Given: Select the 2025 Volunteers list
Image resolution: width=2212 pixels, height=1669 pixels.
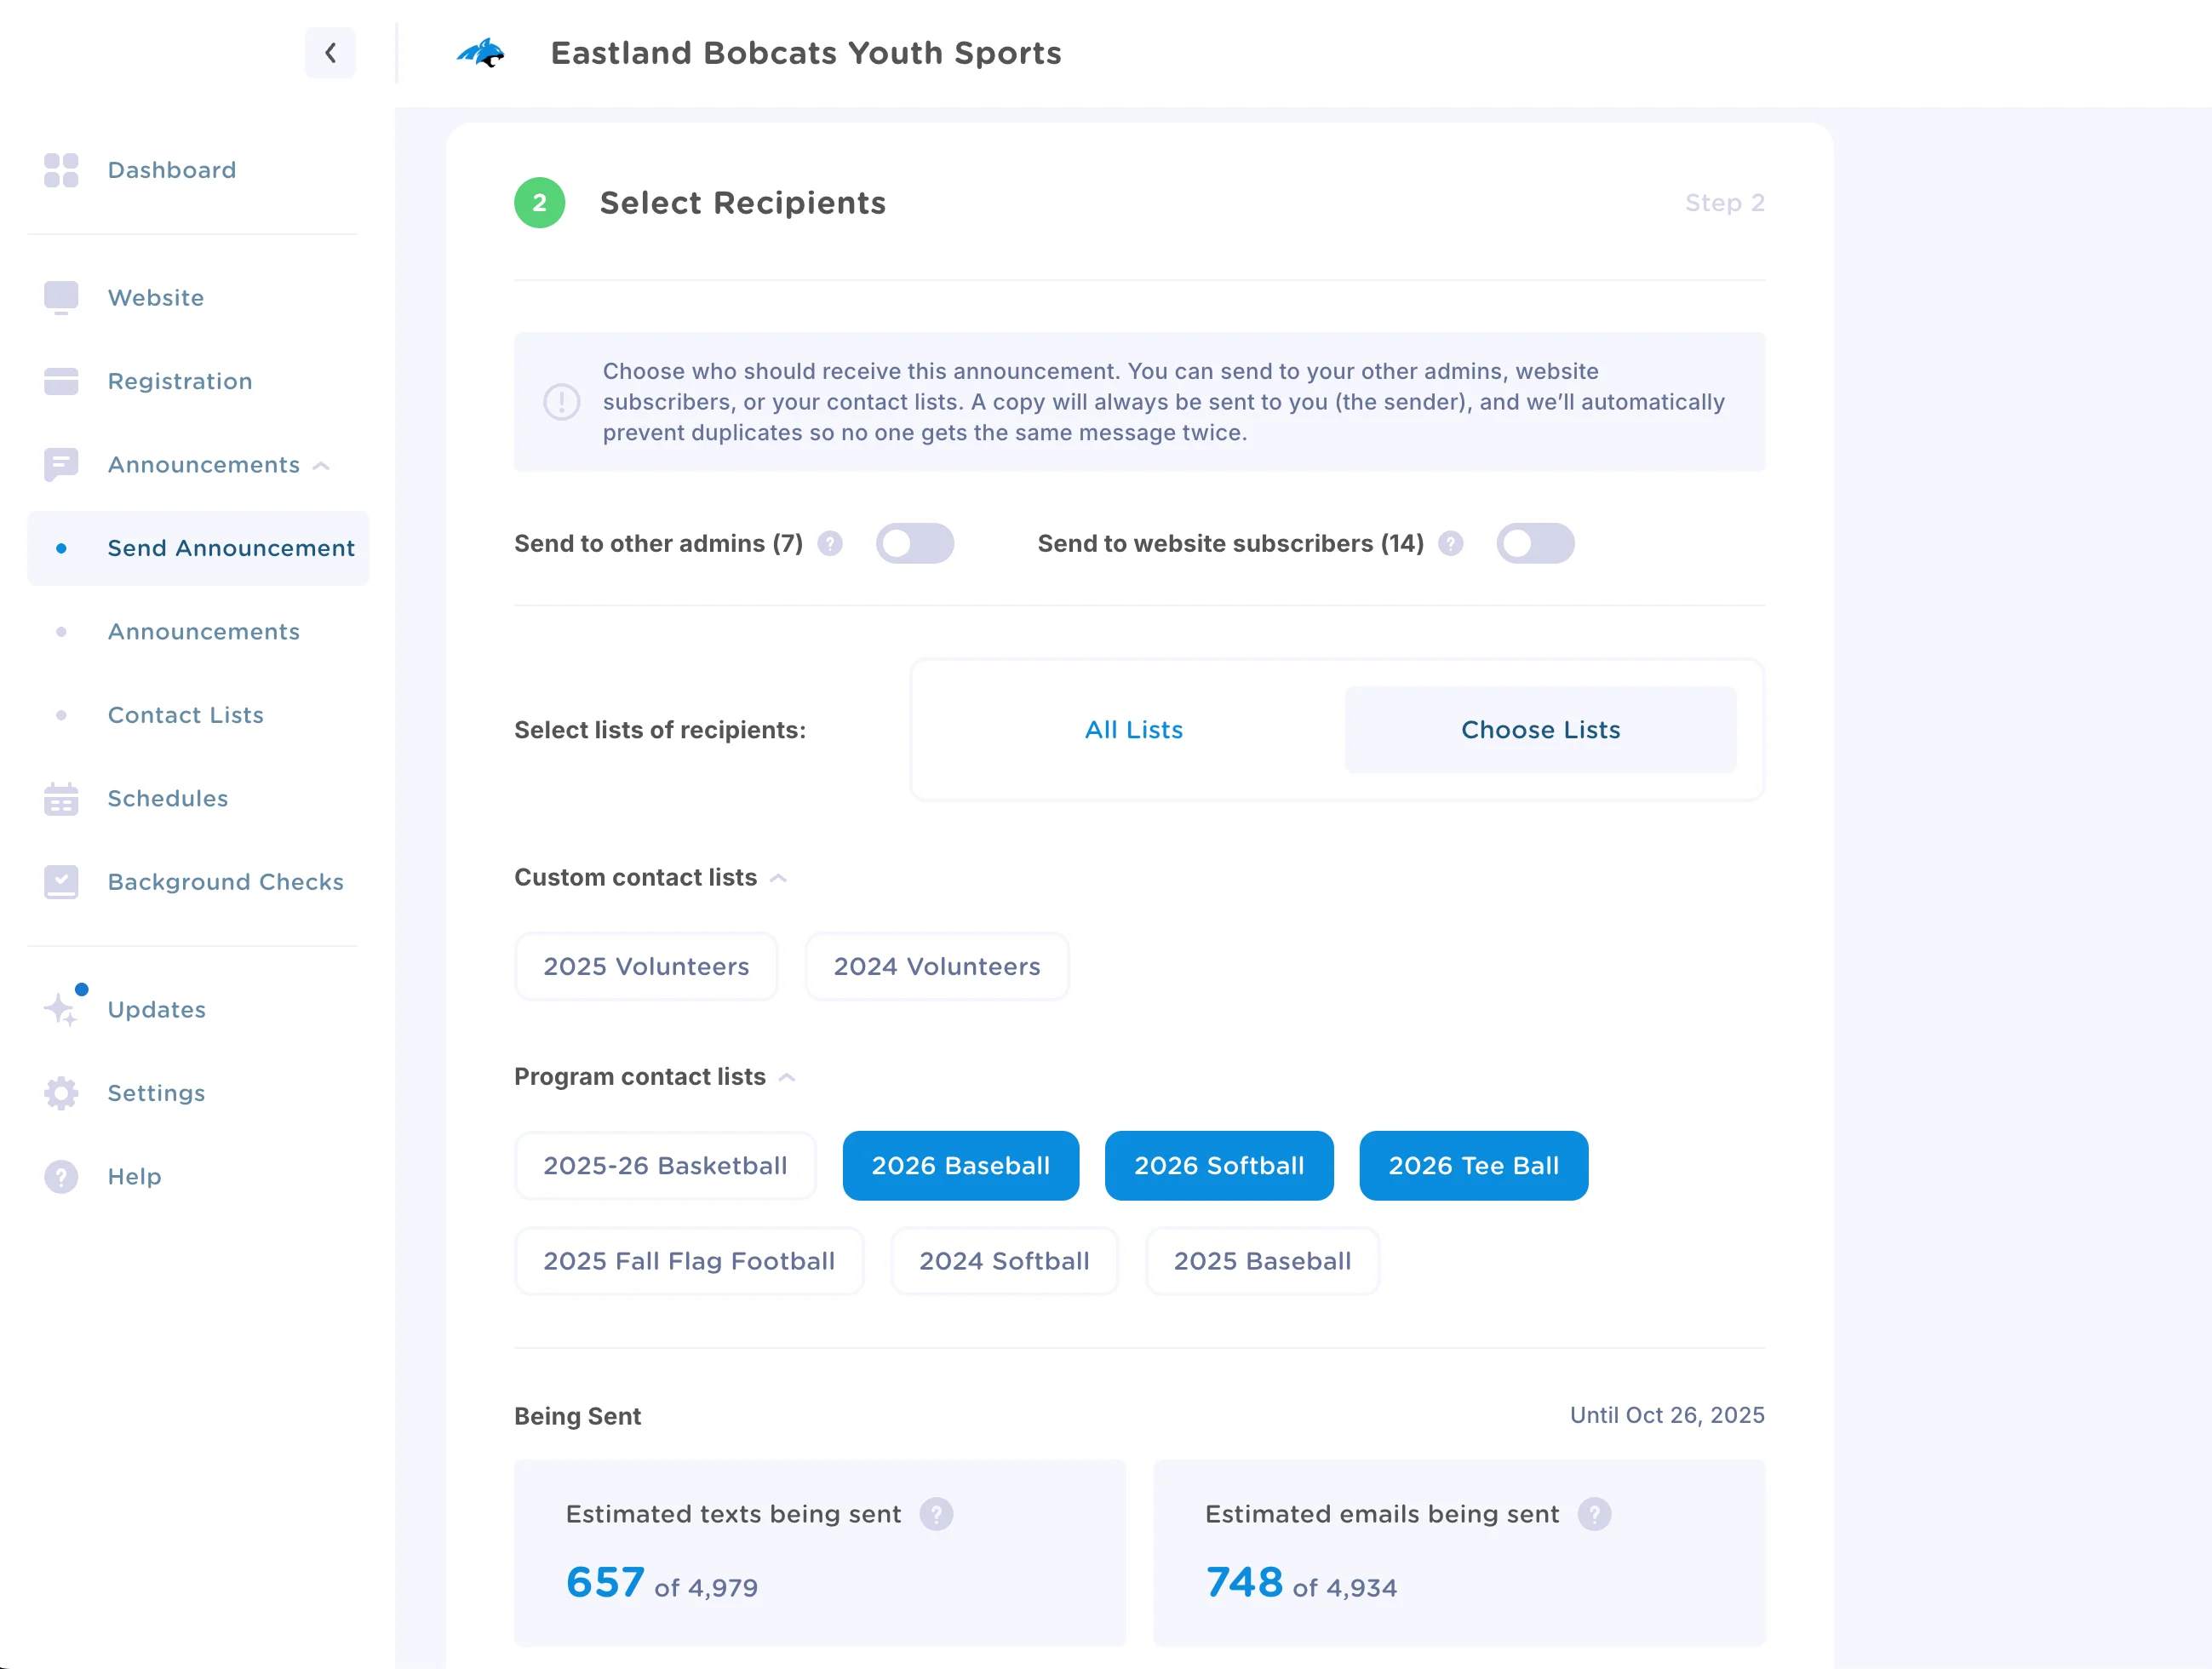Looking at the screenshot, I should [646, 966].
